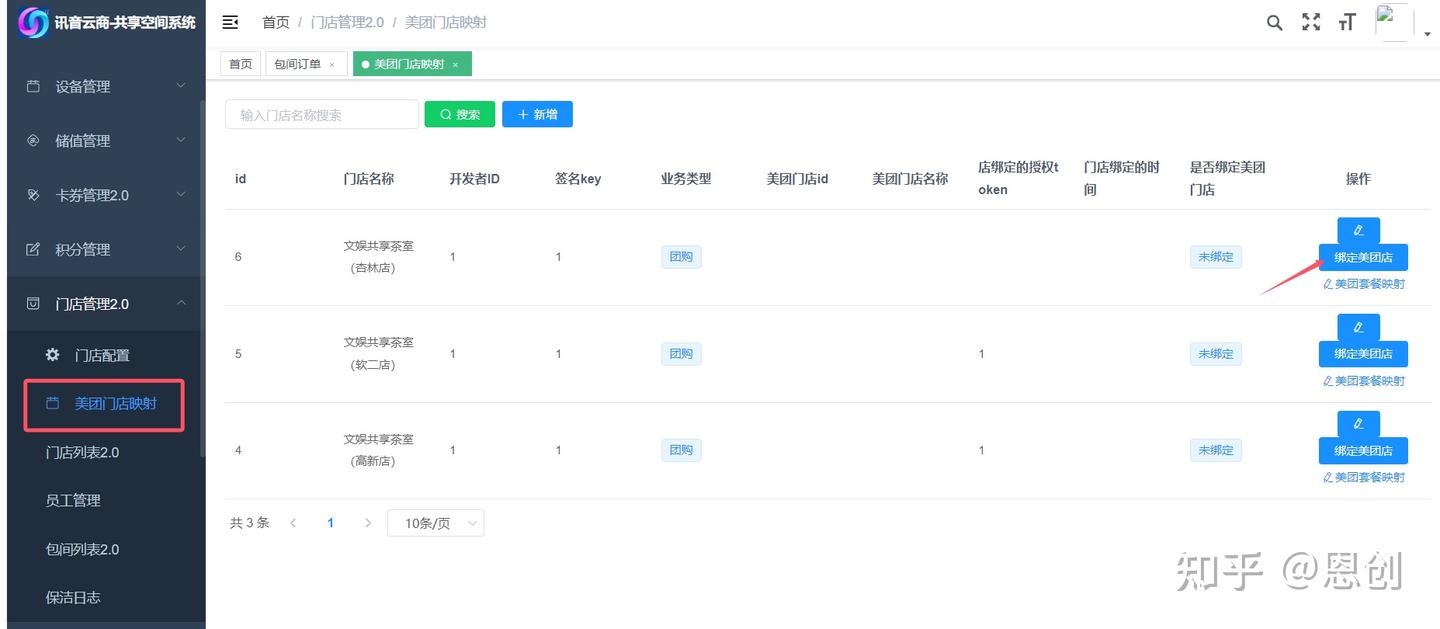Open 包间列表2.0 in sidebar

click(82, 549)
